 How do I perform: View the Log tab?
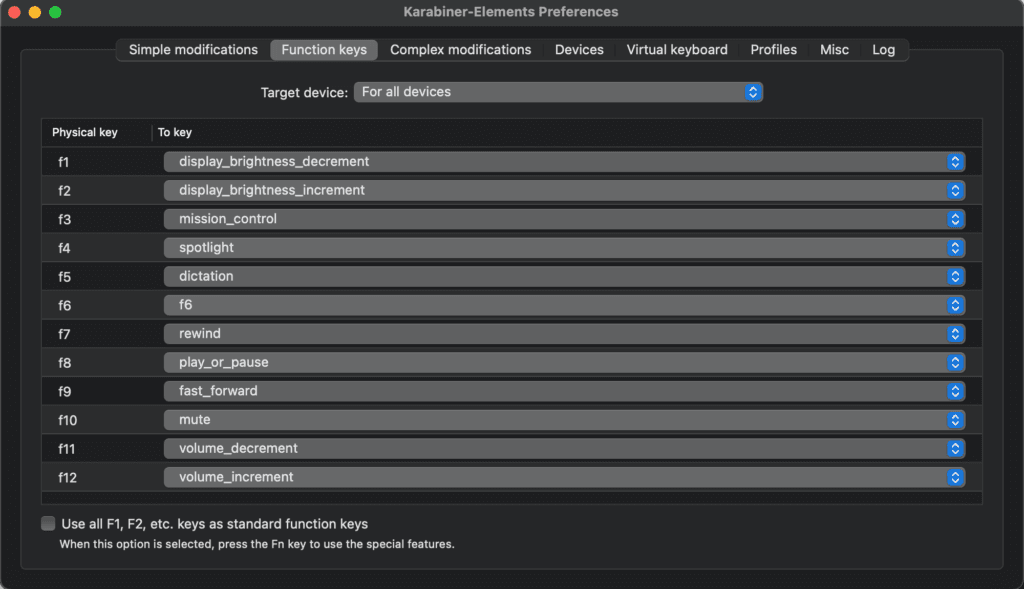click(x=884, y=50)
